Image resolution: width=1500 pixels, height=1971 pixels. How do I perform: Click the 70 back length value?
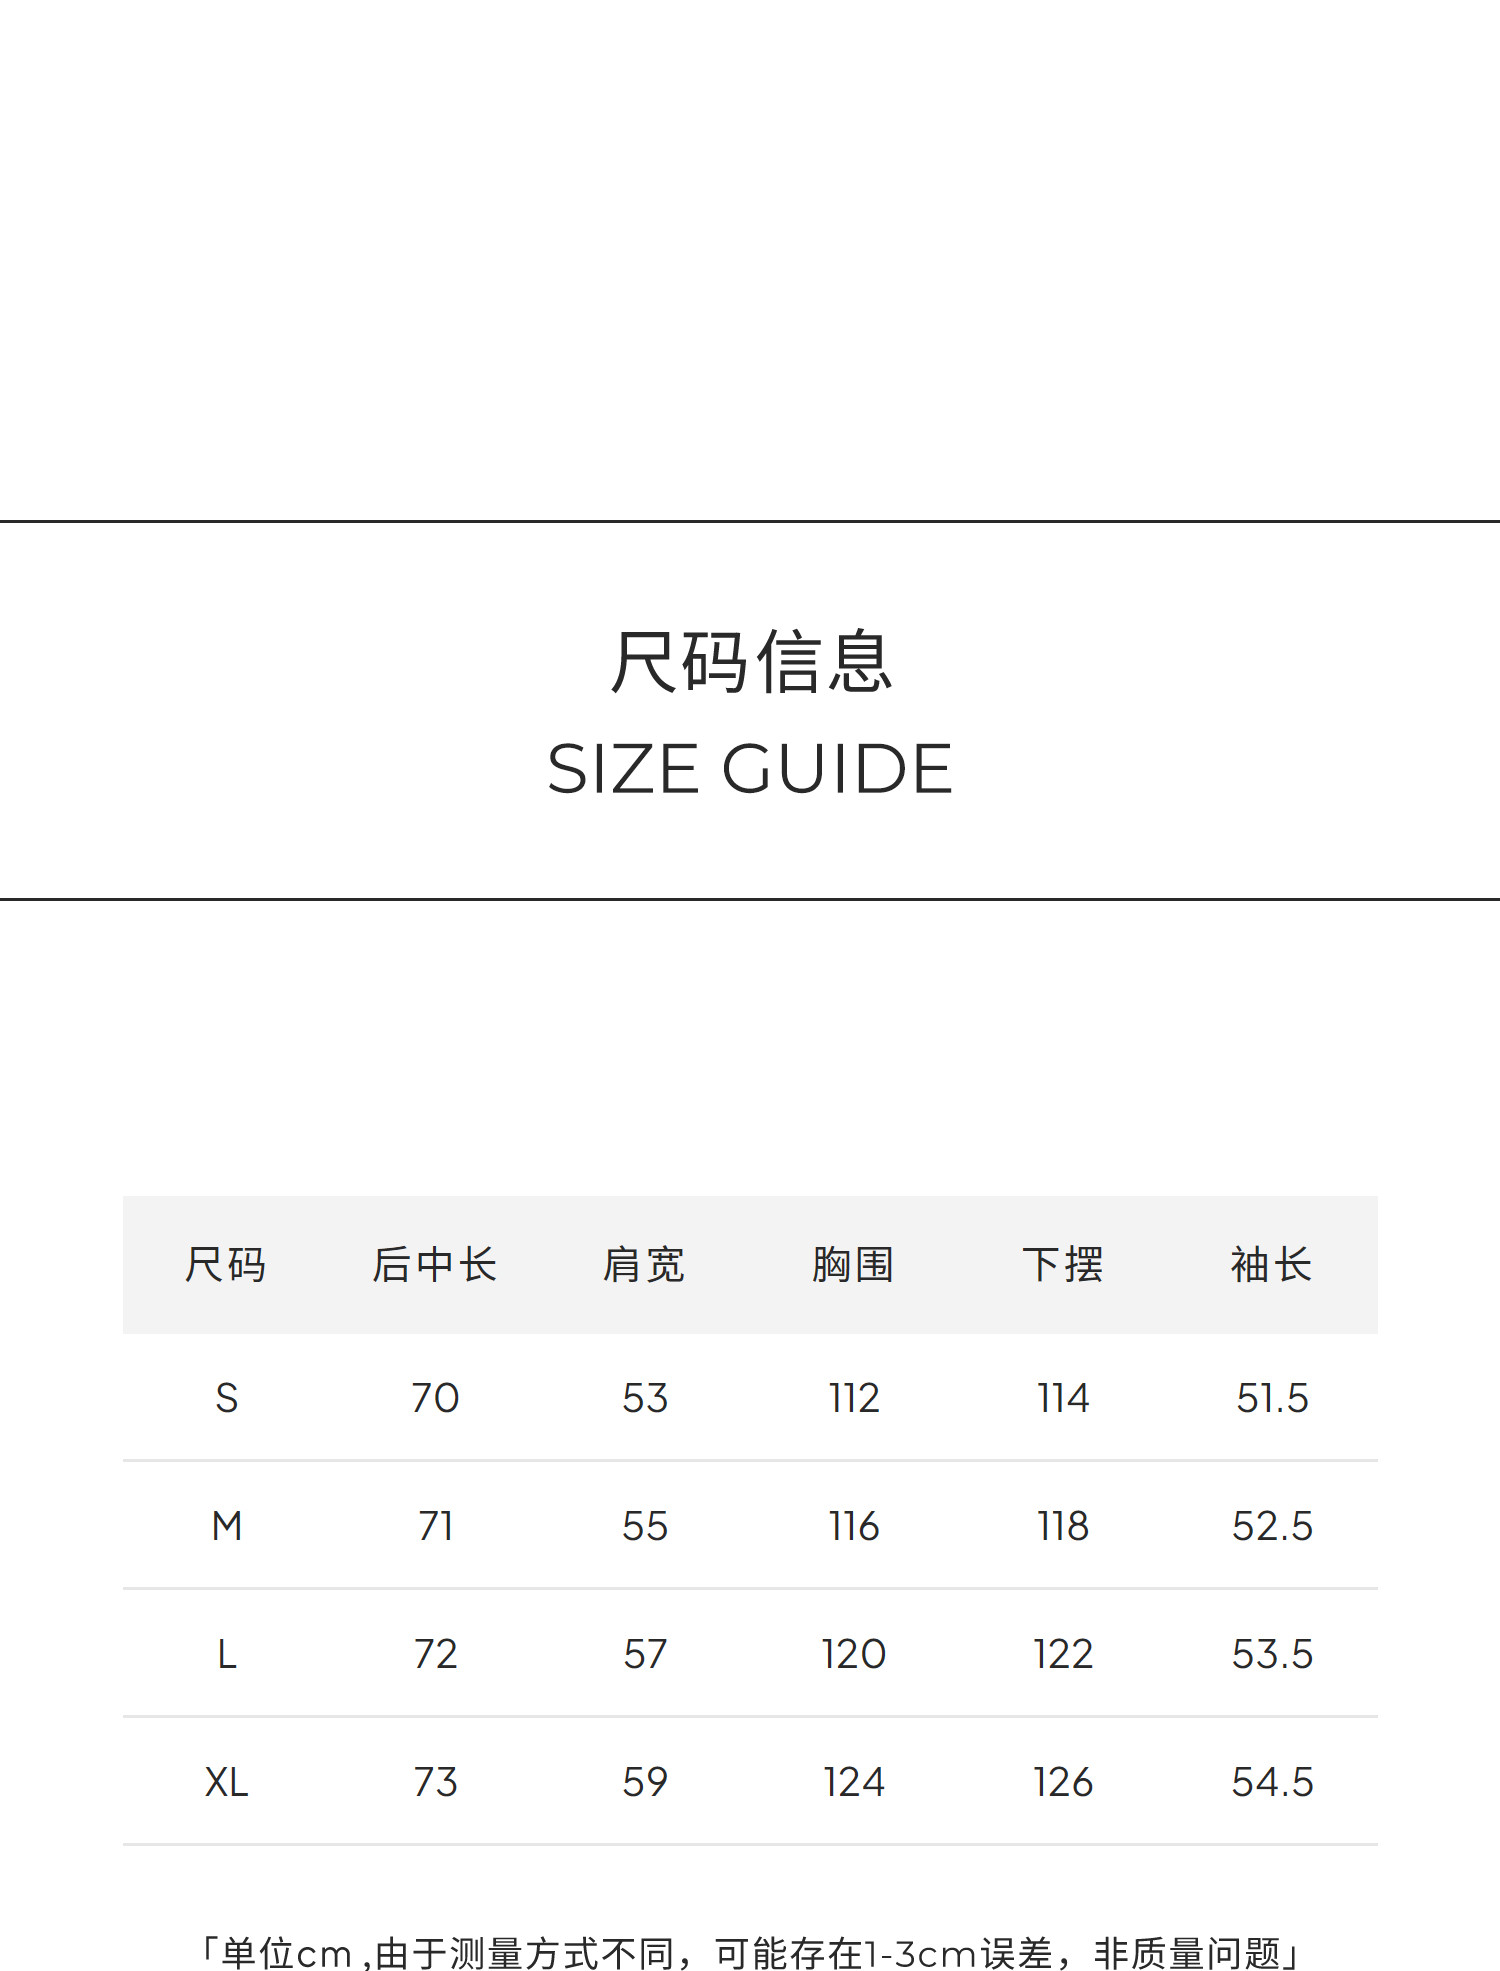[435, 1398]
